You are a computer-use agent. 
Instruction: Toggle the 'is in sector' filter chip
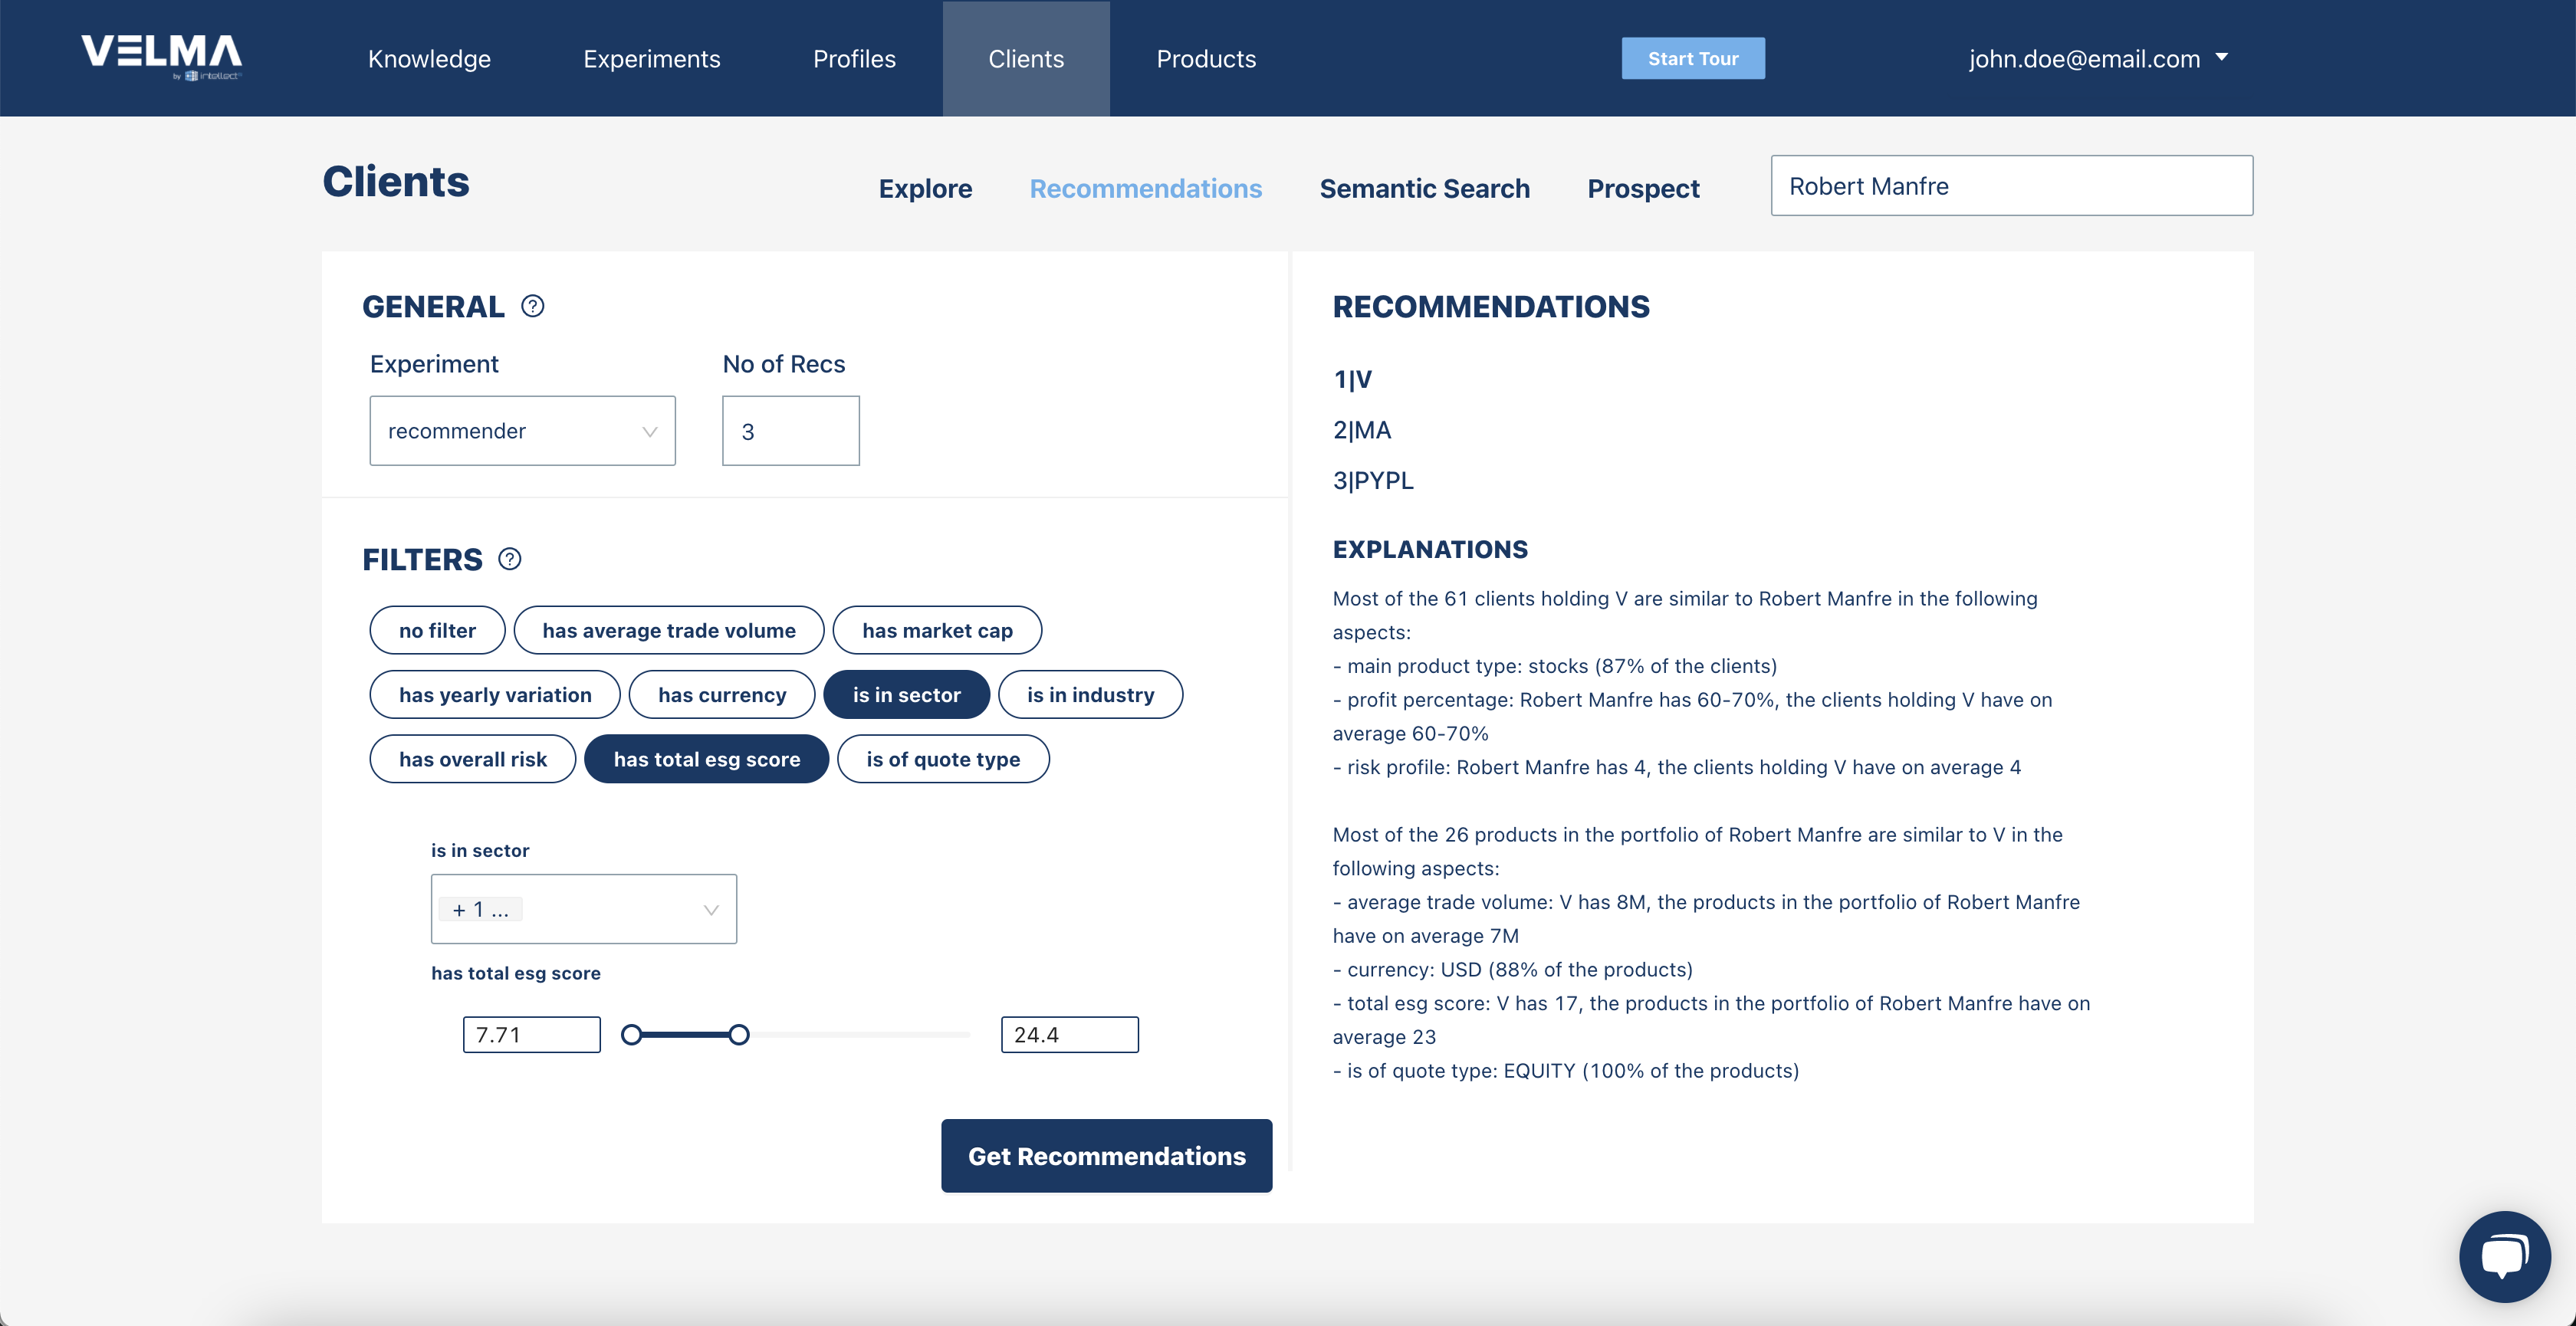906,695
